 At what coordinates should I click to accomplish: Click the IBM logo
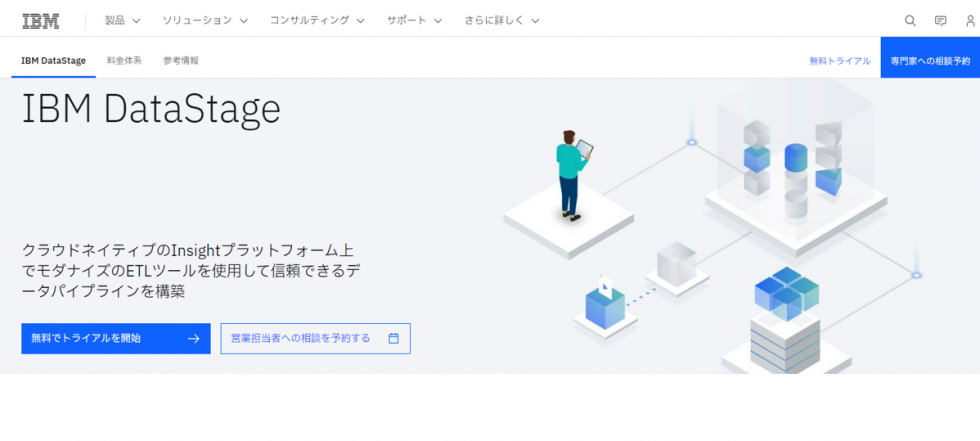click(40, 20)
